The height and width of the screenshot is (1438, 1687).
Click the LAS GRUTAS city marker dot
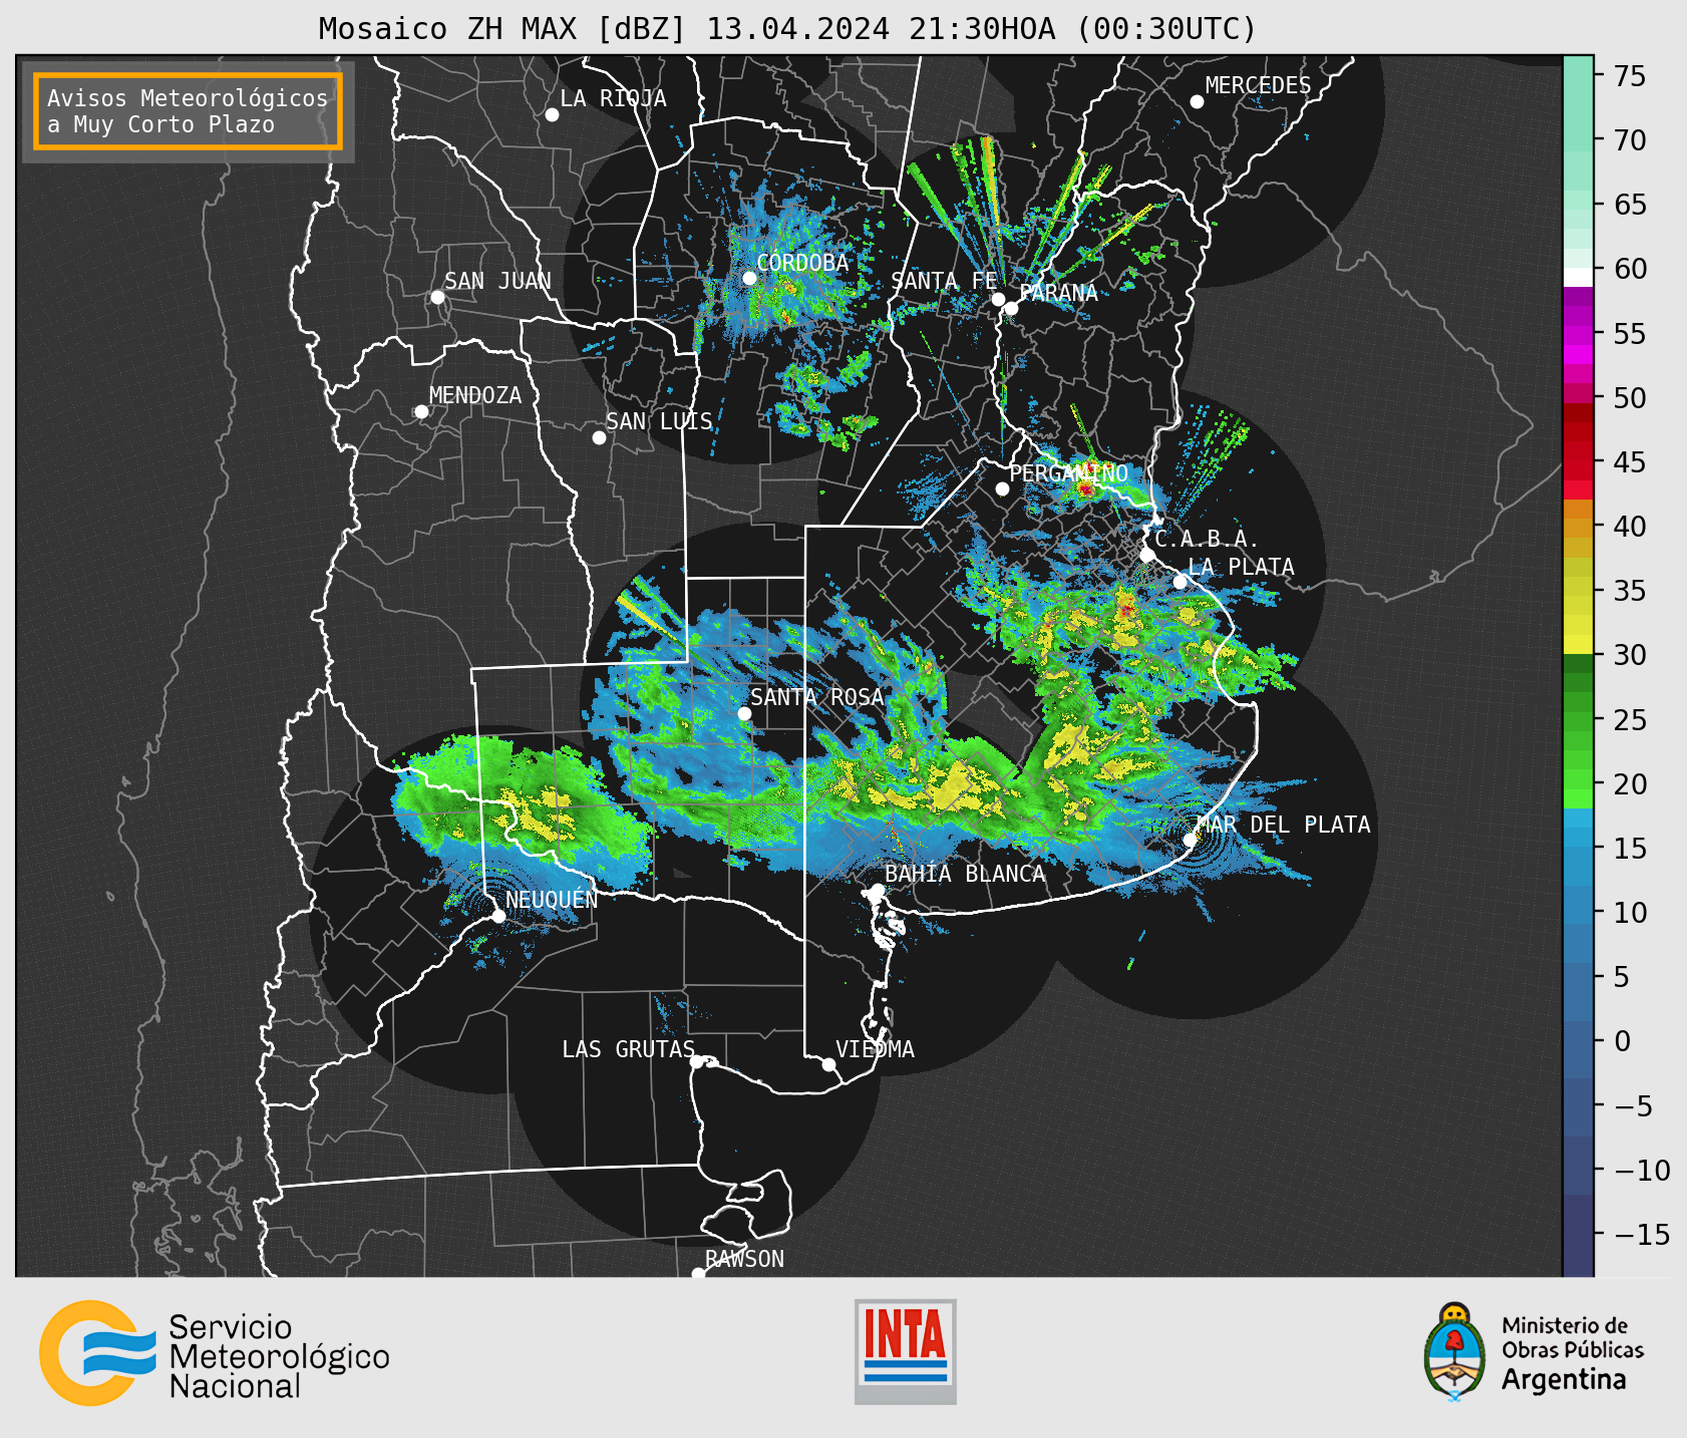pos(697,1062)
